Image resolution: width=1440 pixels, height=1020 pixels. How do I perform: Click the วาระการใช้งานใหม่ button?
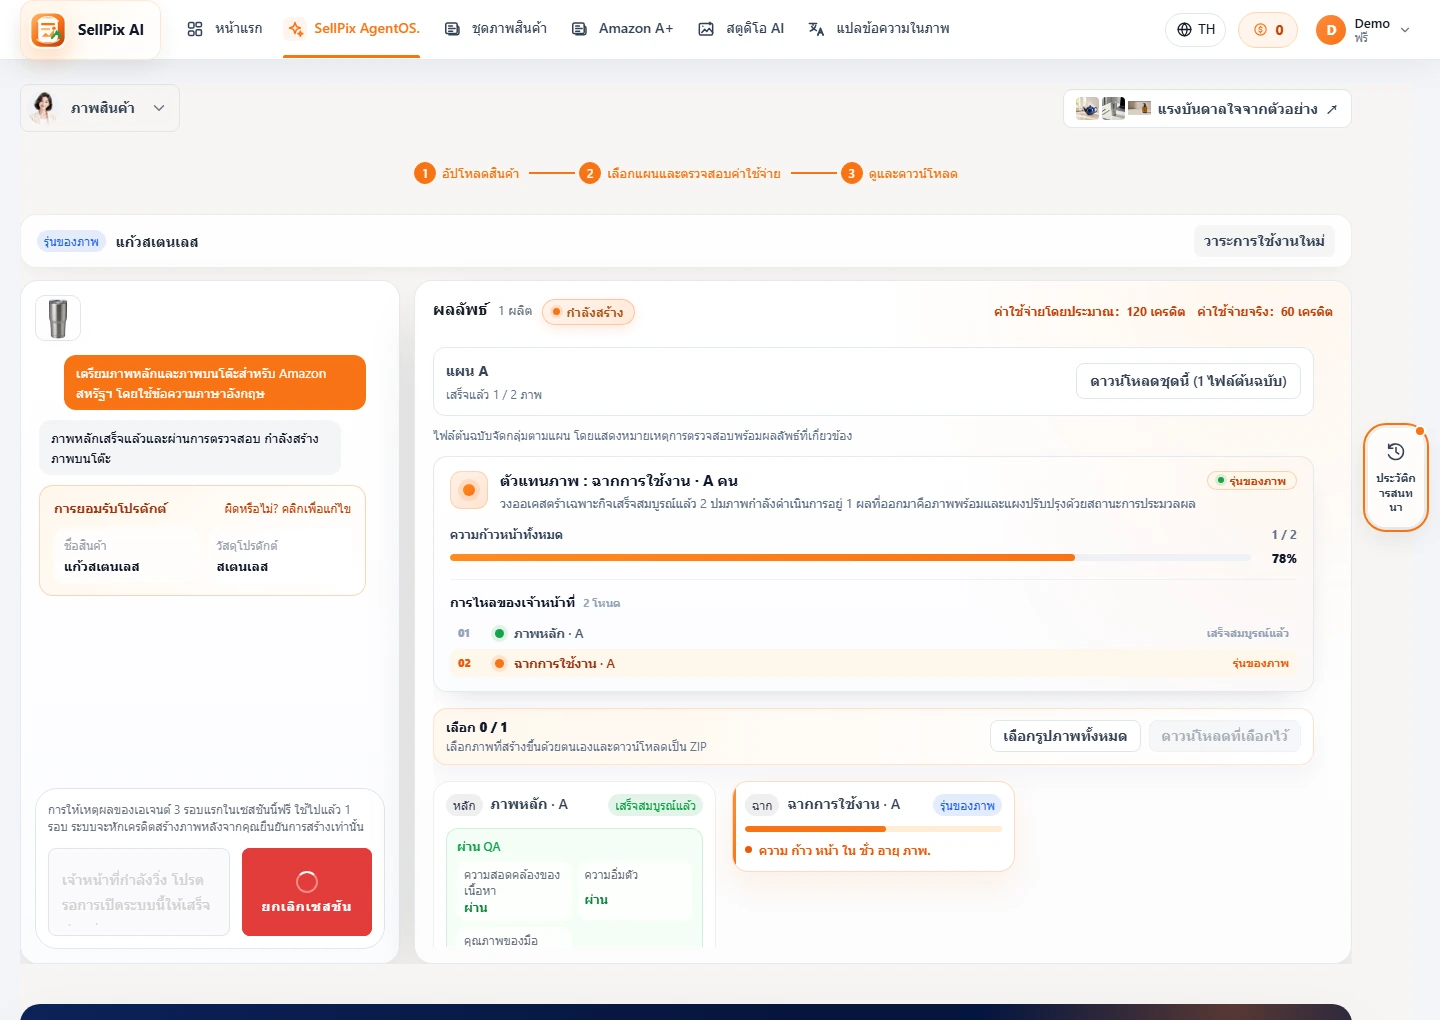pyautogui.click(x=1264, y=241)
